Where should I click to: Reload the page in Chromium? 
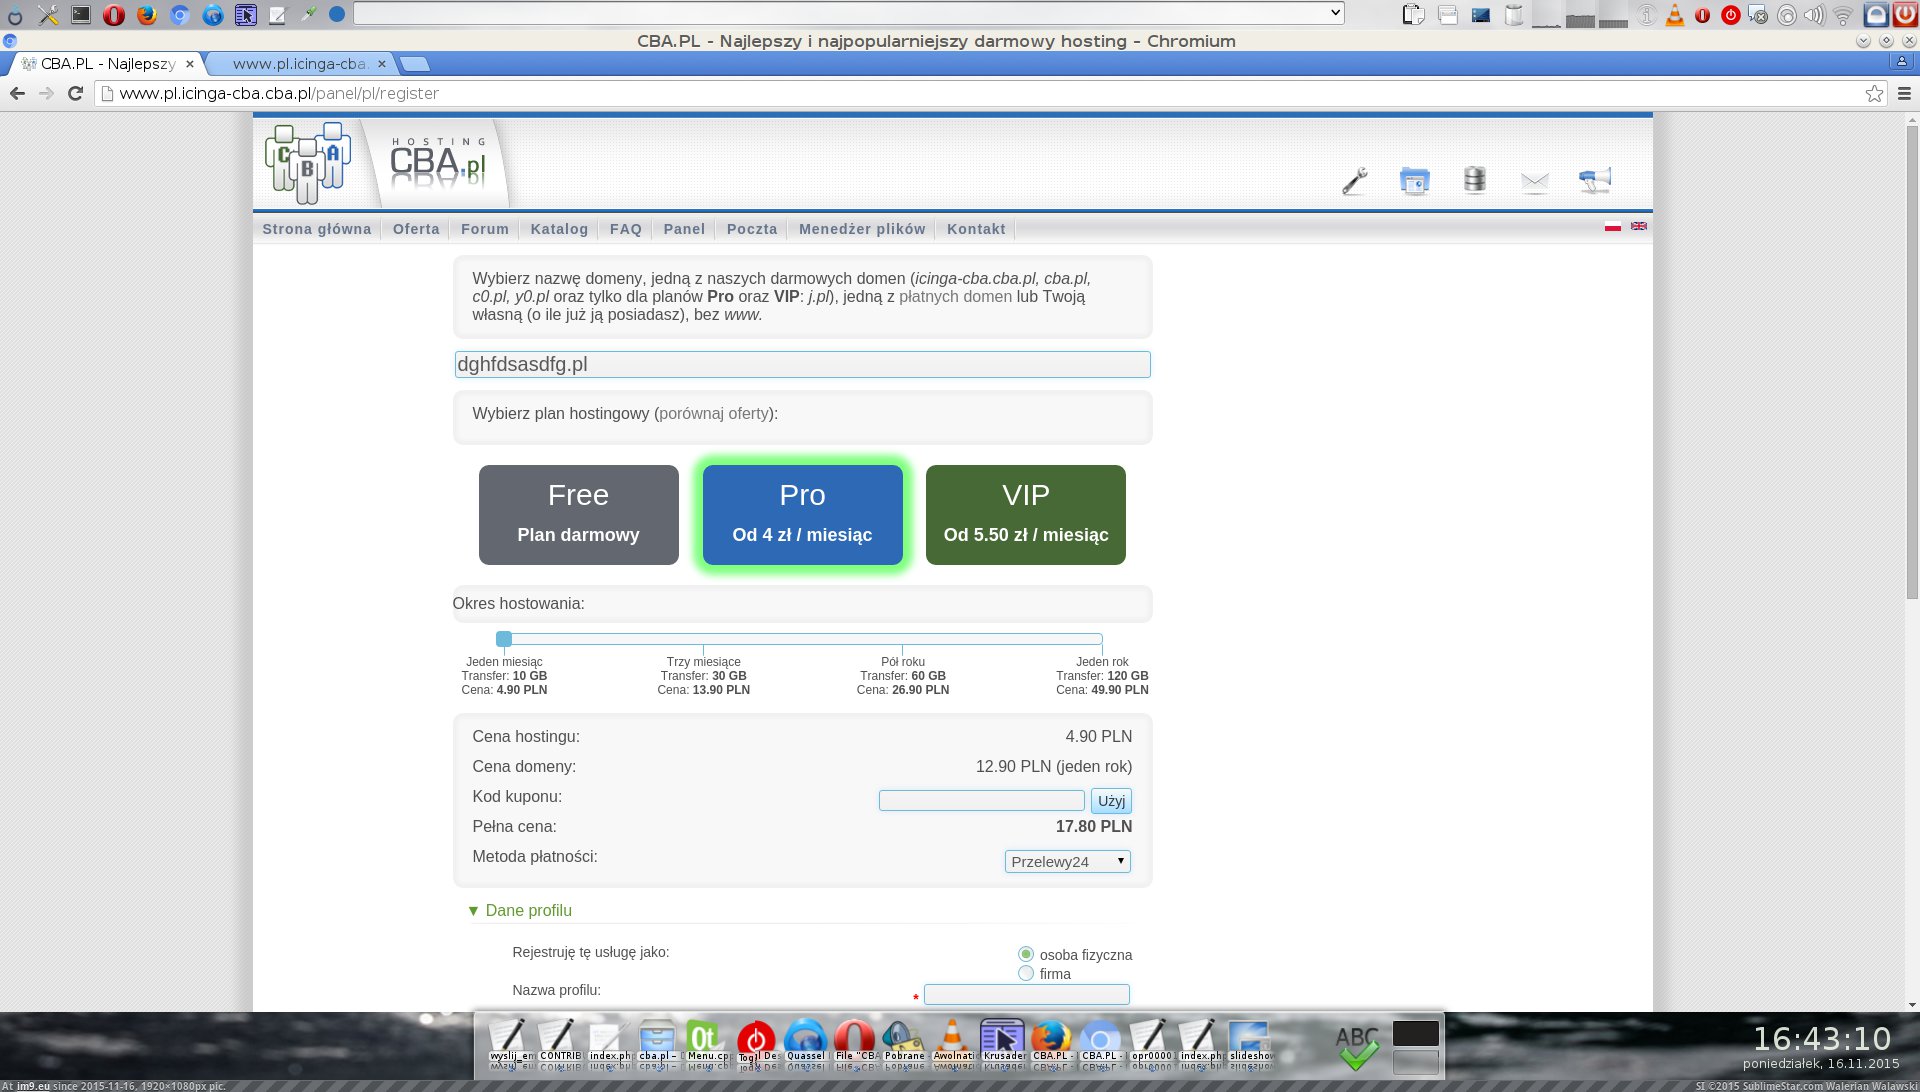pyautogui.click(x=75, y=93)
